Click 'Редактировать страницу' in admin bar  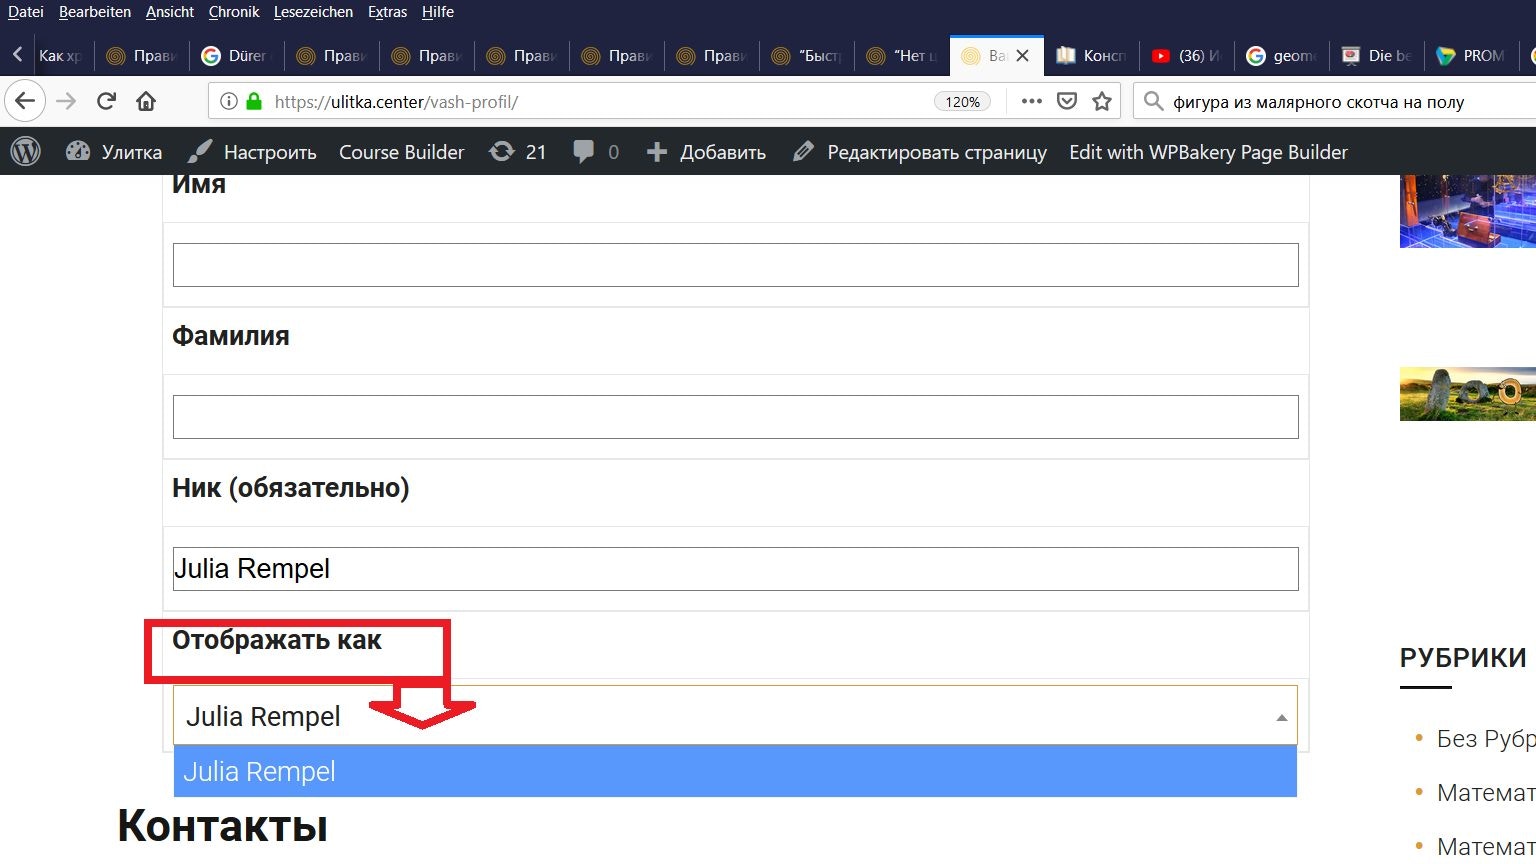[920, 152]
